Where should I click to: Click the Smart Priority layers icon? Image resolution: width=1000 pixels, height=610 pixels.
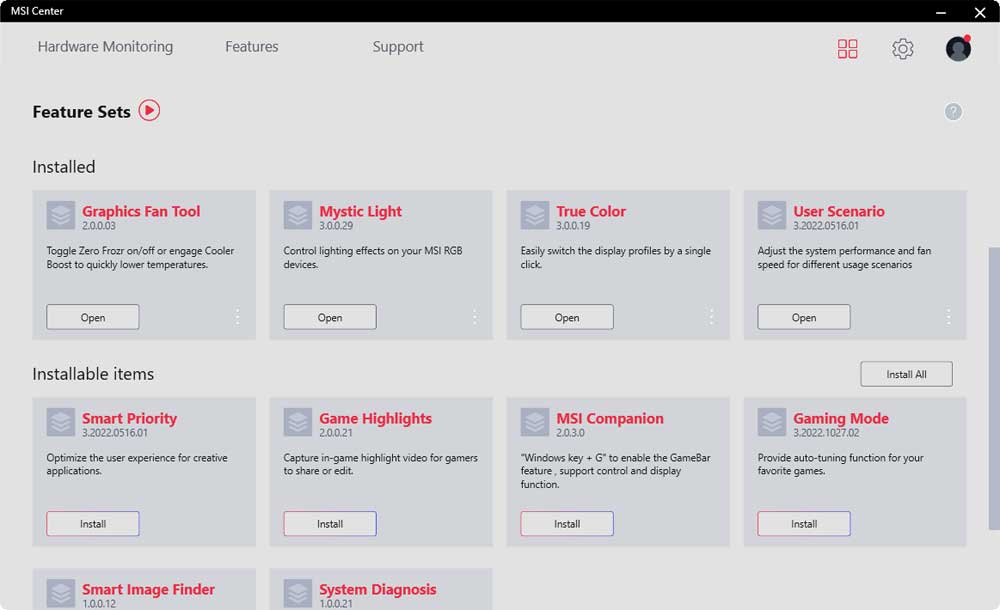(61, 422)
